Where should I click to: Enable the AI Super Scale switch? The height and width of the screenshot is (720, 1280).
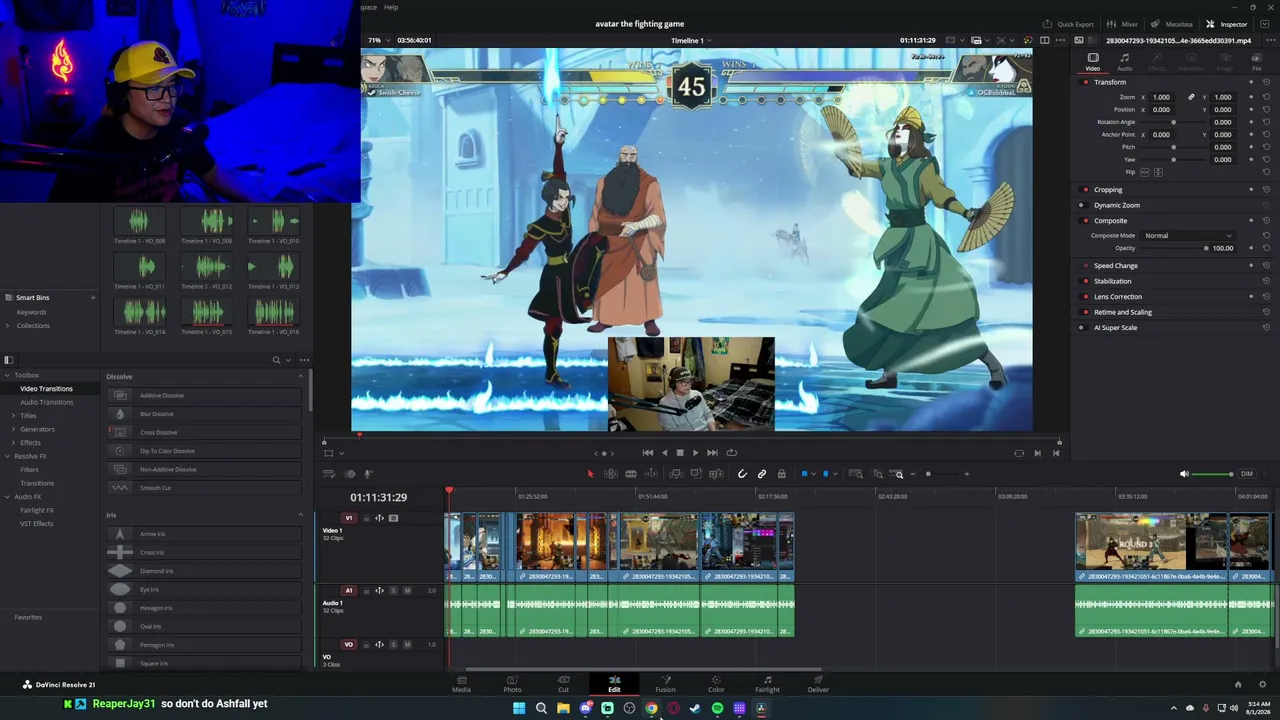pos(1081,328)
